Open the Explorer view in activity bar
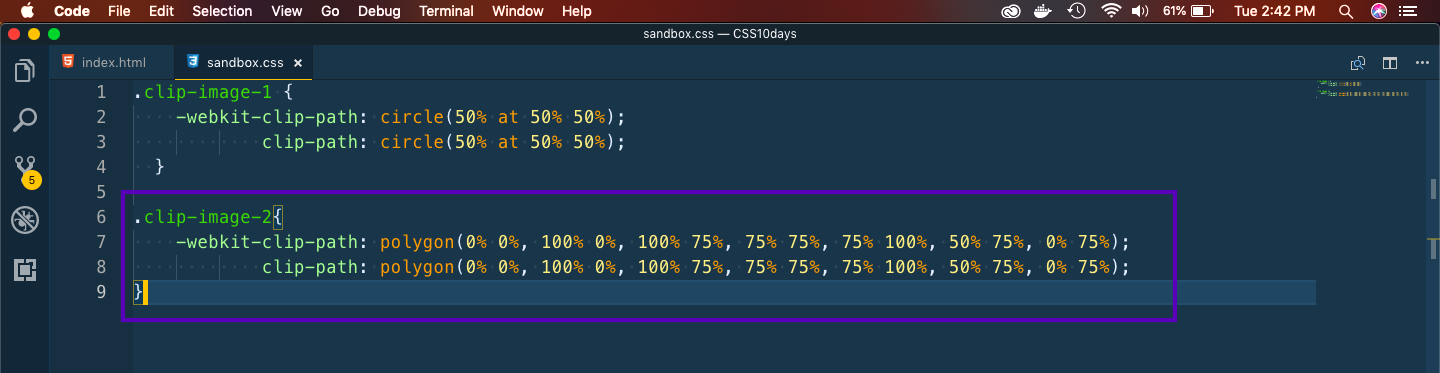 point(25,72)
